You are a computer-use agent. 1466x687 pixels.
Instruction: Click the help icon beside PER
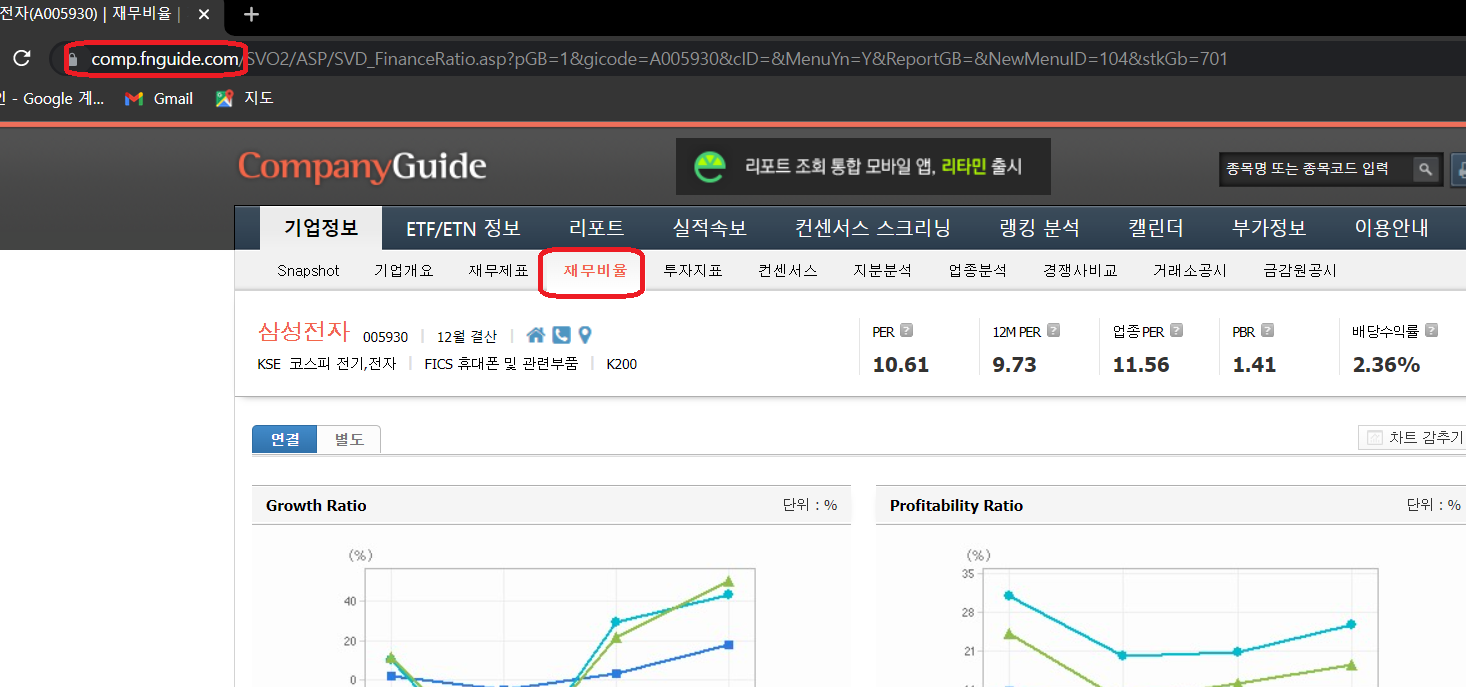(x=906, y=331)
